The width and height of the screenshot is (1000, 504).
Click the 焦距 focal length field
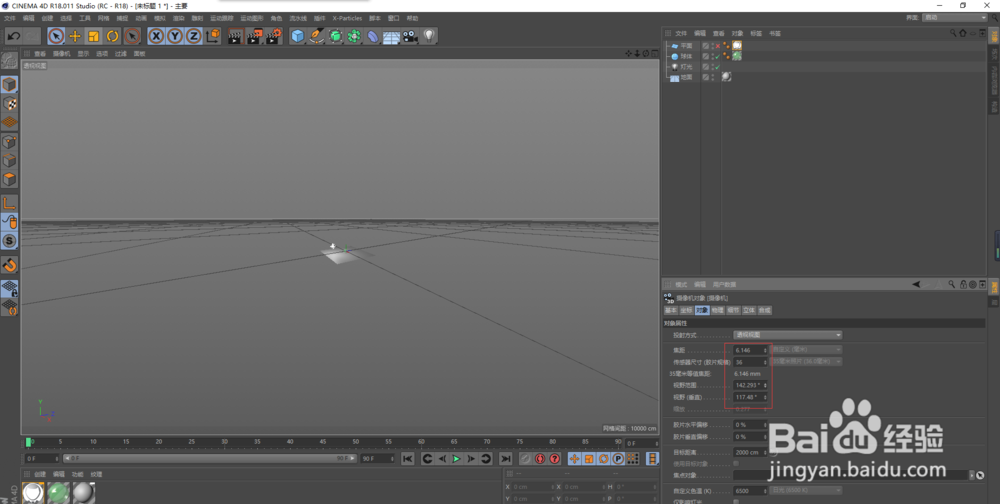[751, 350]
